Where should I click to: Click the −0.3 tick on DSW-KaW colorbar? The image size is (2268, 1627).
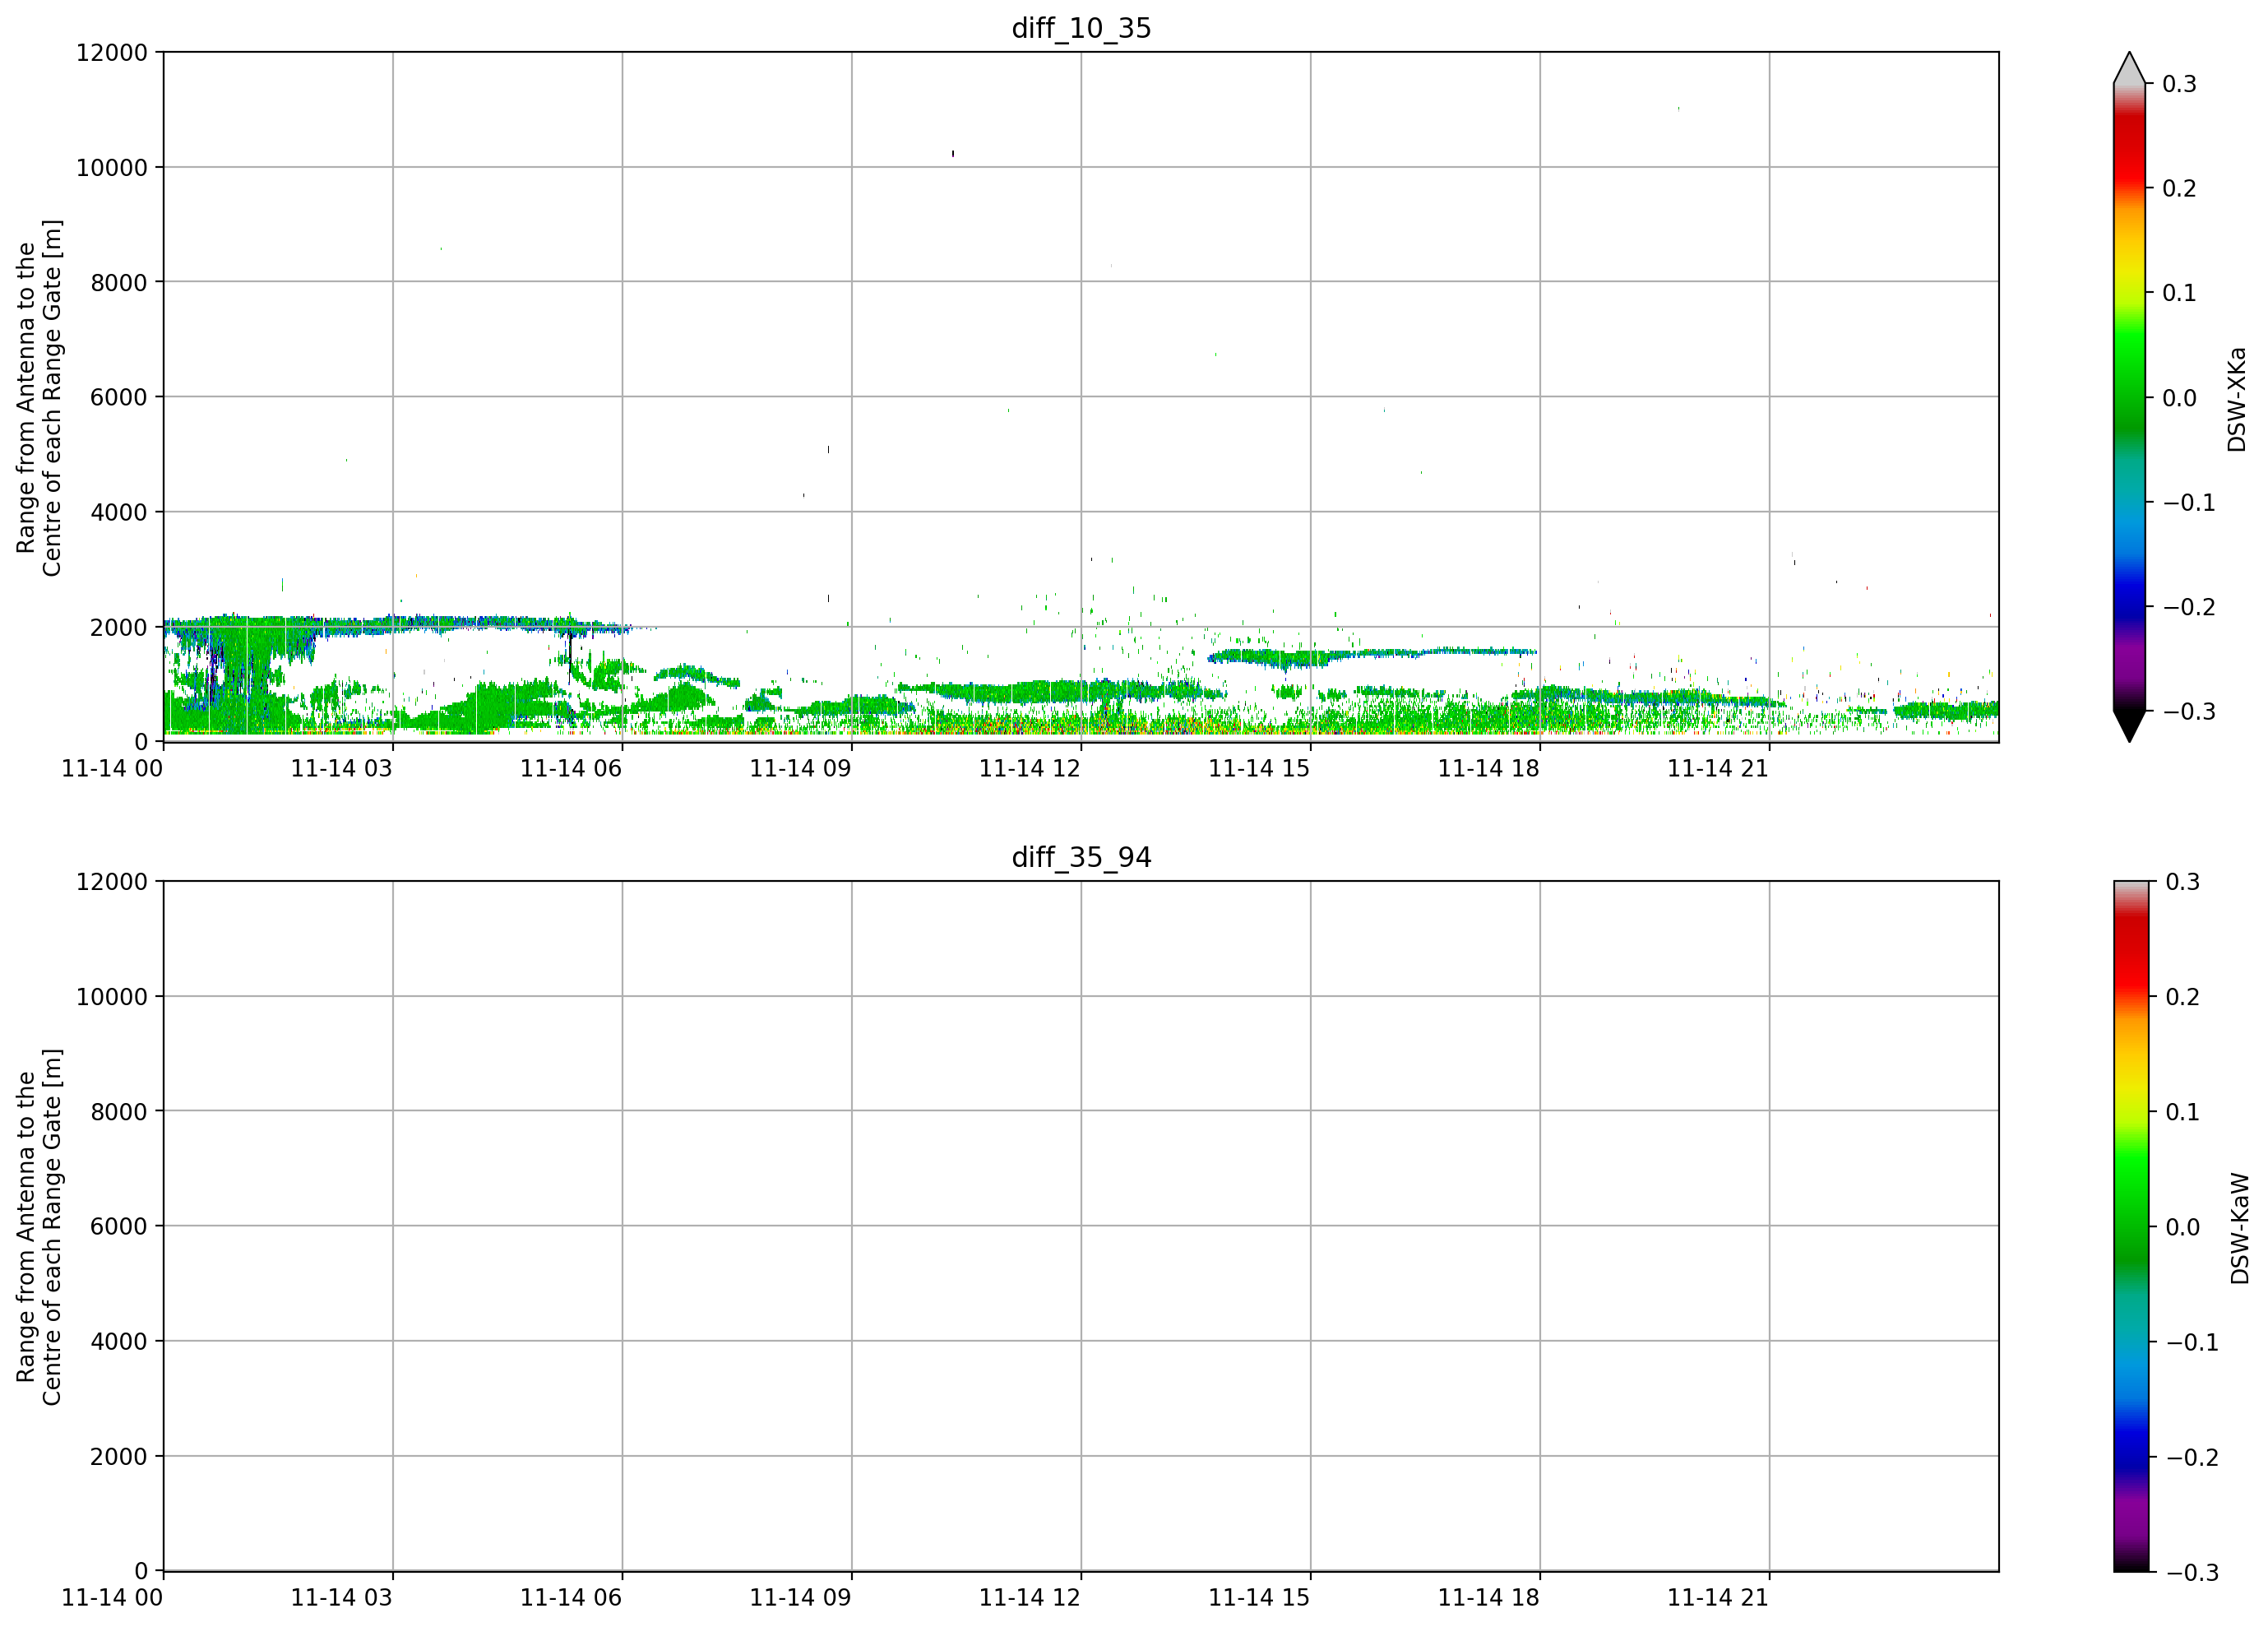[2192, 1572]
